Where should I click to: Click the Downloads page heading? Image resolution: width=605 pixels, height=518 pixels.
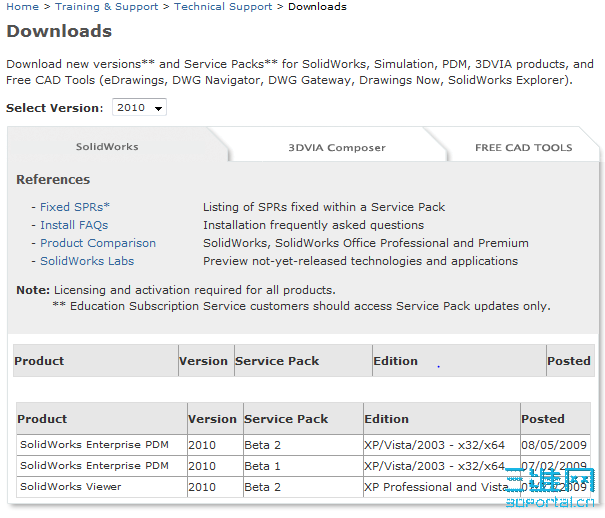[59, 32]
